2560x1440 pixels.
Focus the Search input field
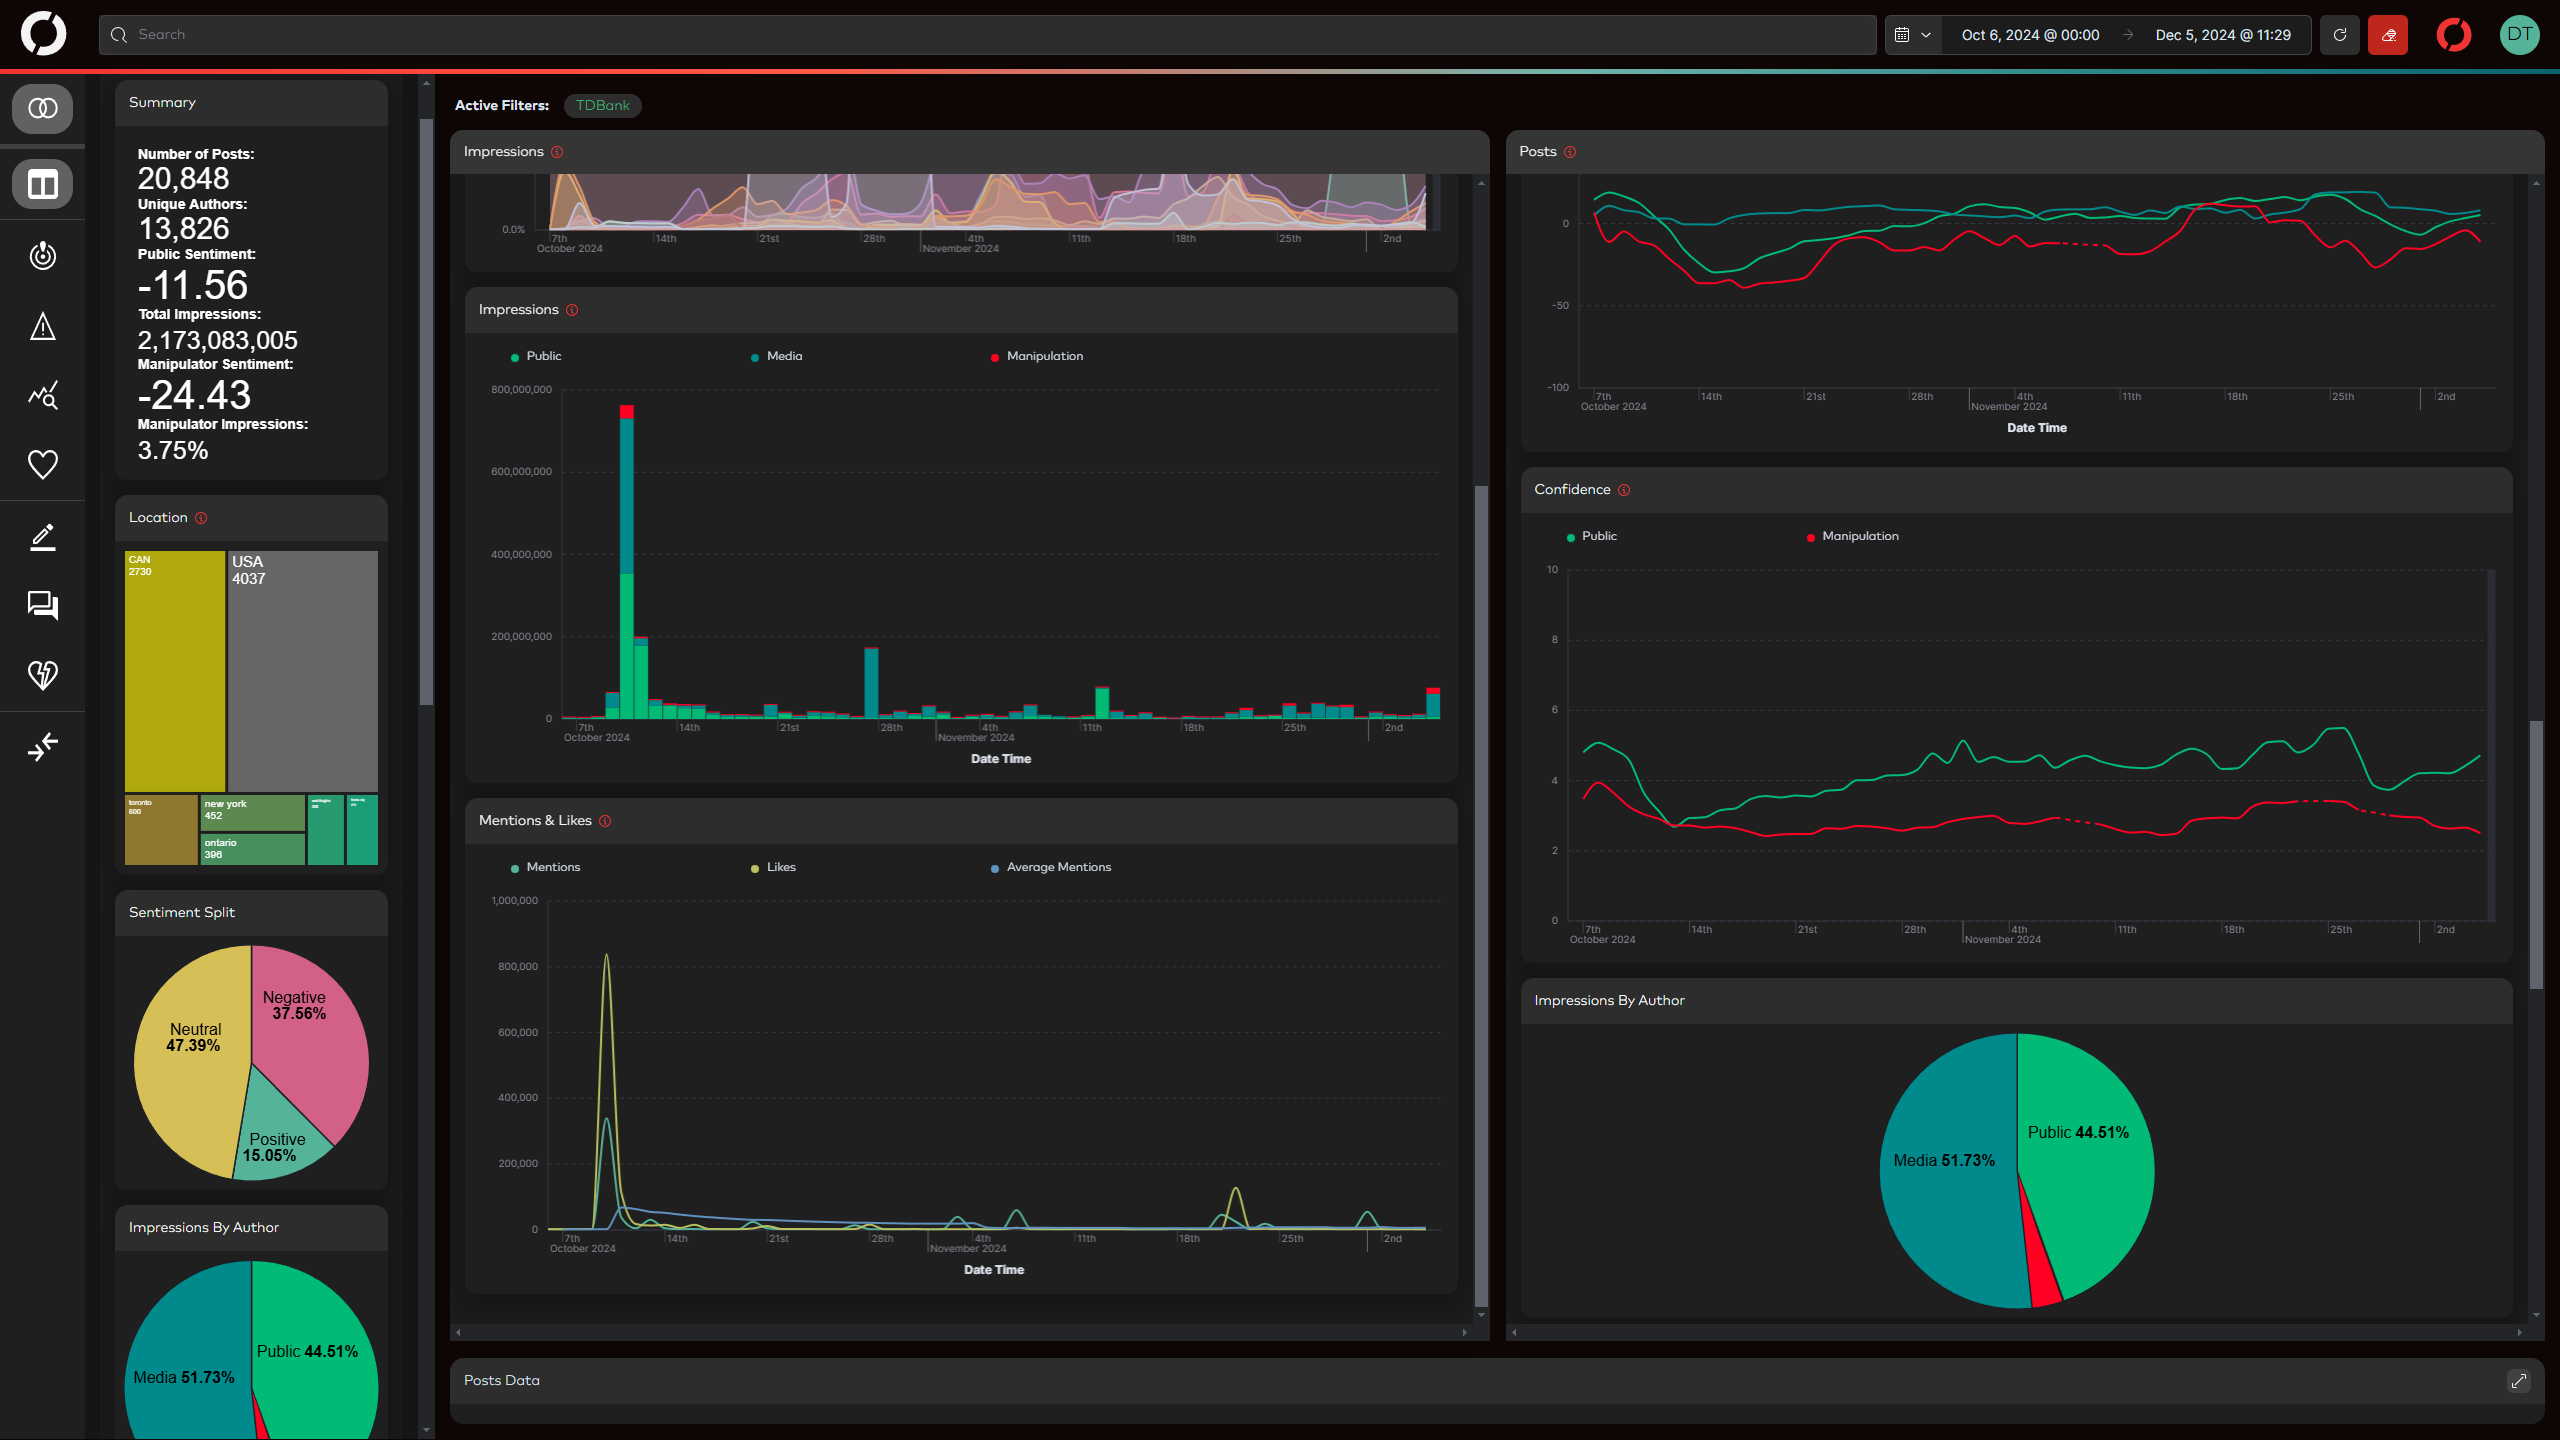987,35
